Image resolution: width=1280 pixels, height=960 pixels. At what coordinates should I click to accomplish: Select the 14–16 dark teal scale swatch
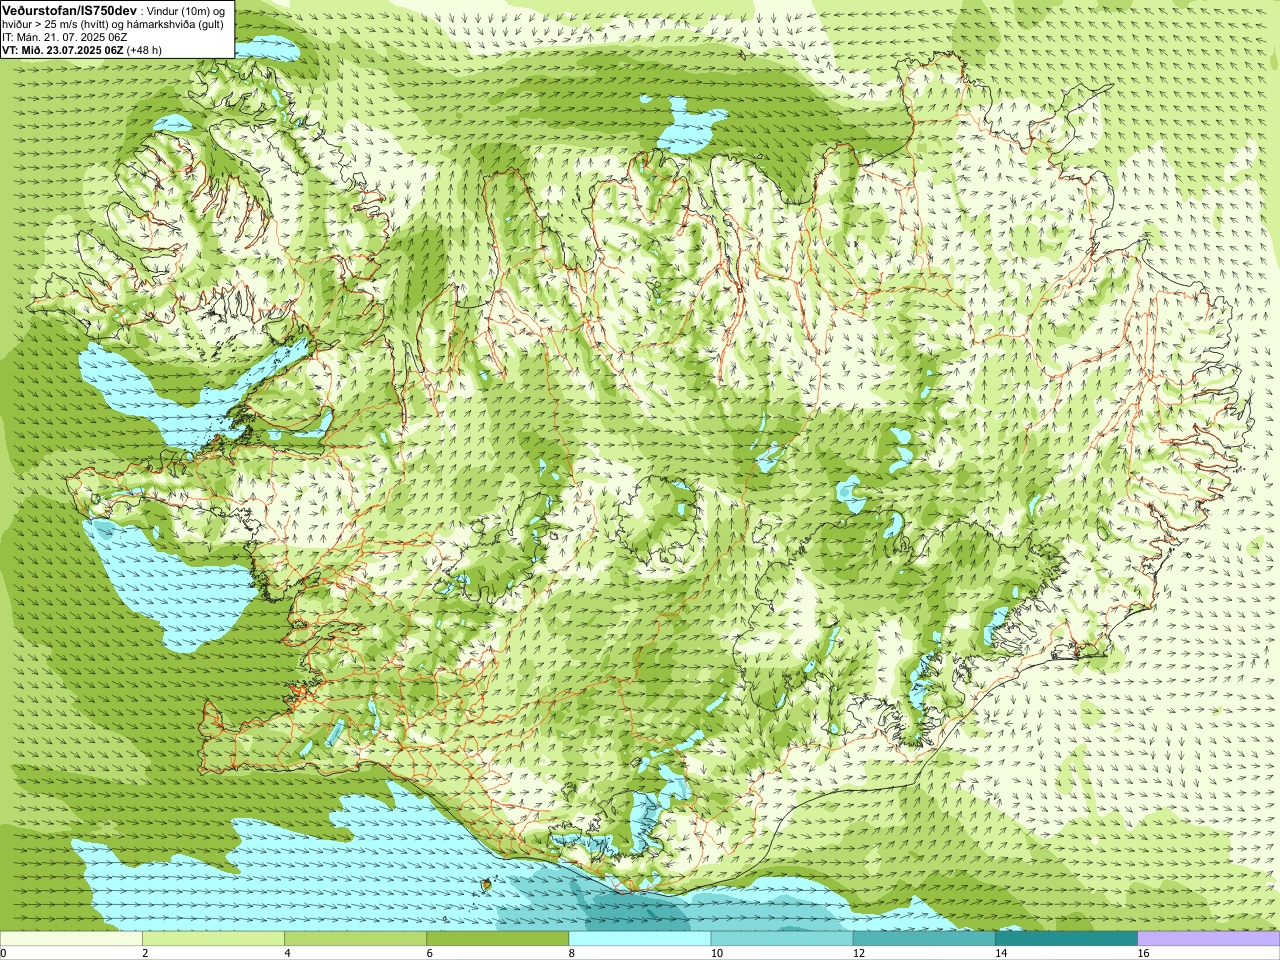coord(1066,939)
